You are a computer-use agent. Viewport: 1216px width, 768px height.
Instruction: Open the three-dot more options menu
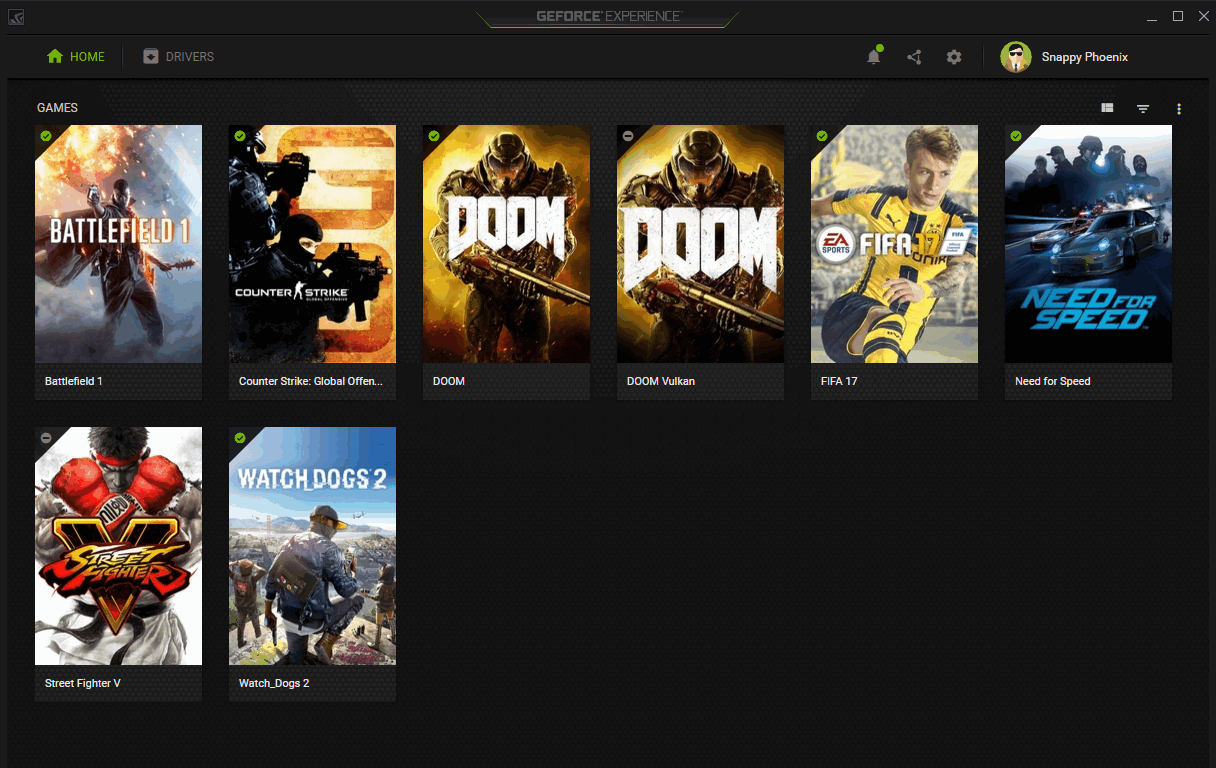pos(1179,108)
